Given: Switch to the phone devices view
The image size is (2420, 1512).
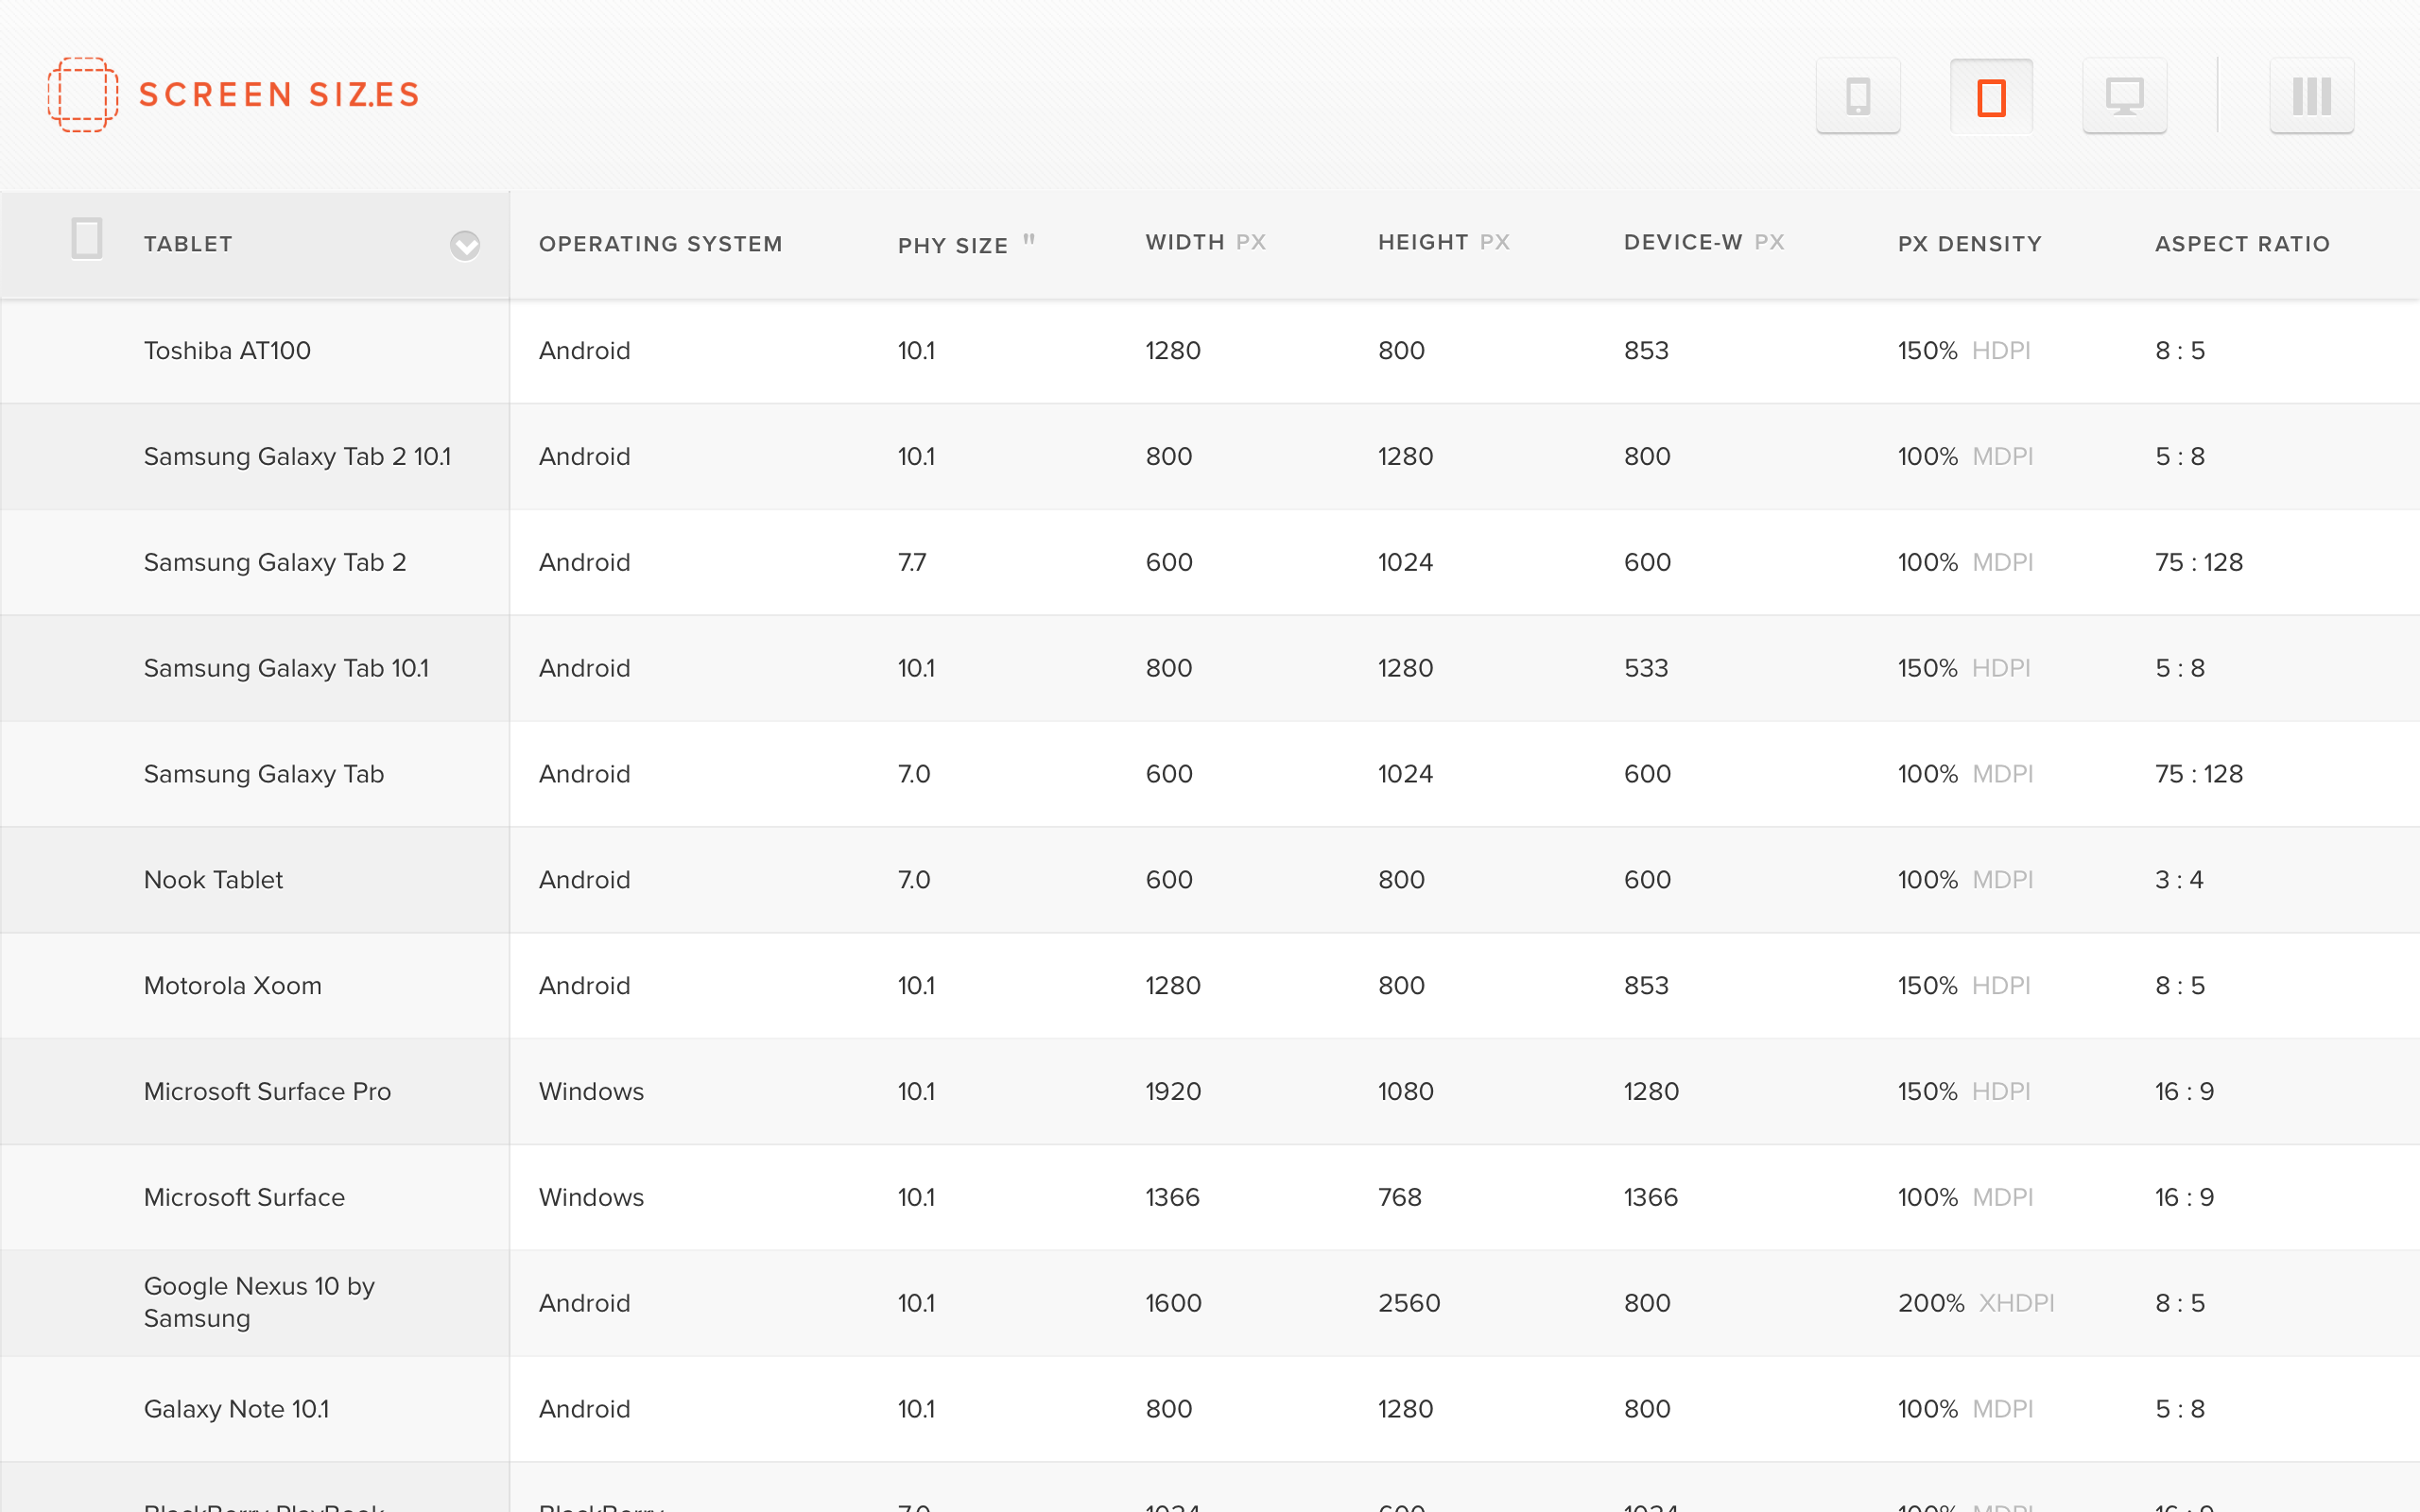Looking at the screenshot, I should coord(1858,96).
